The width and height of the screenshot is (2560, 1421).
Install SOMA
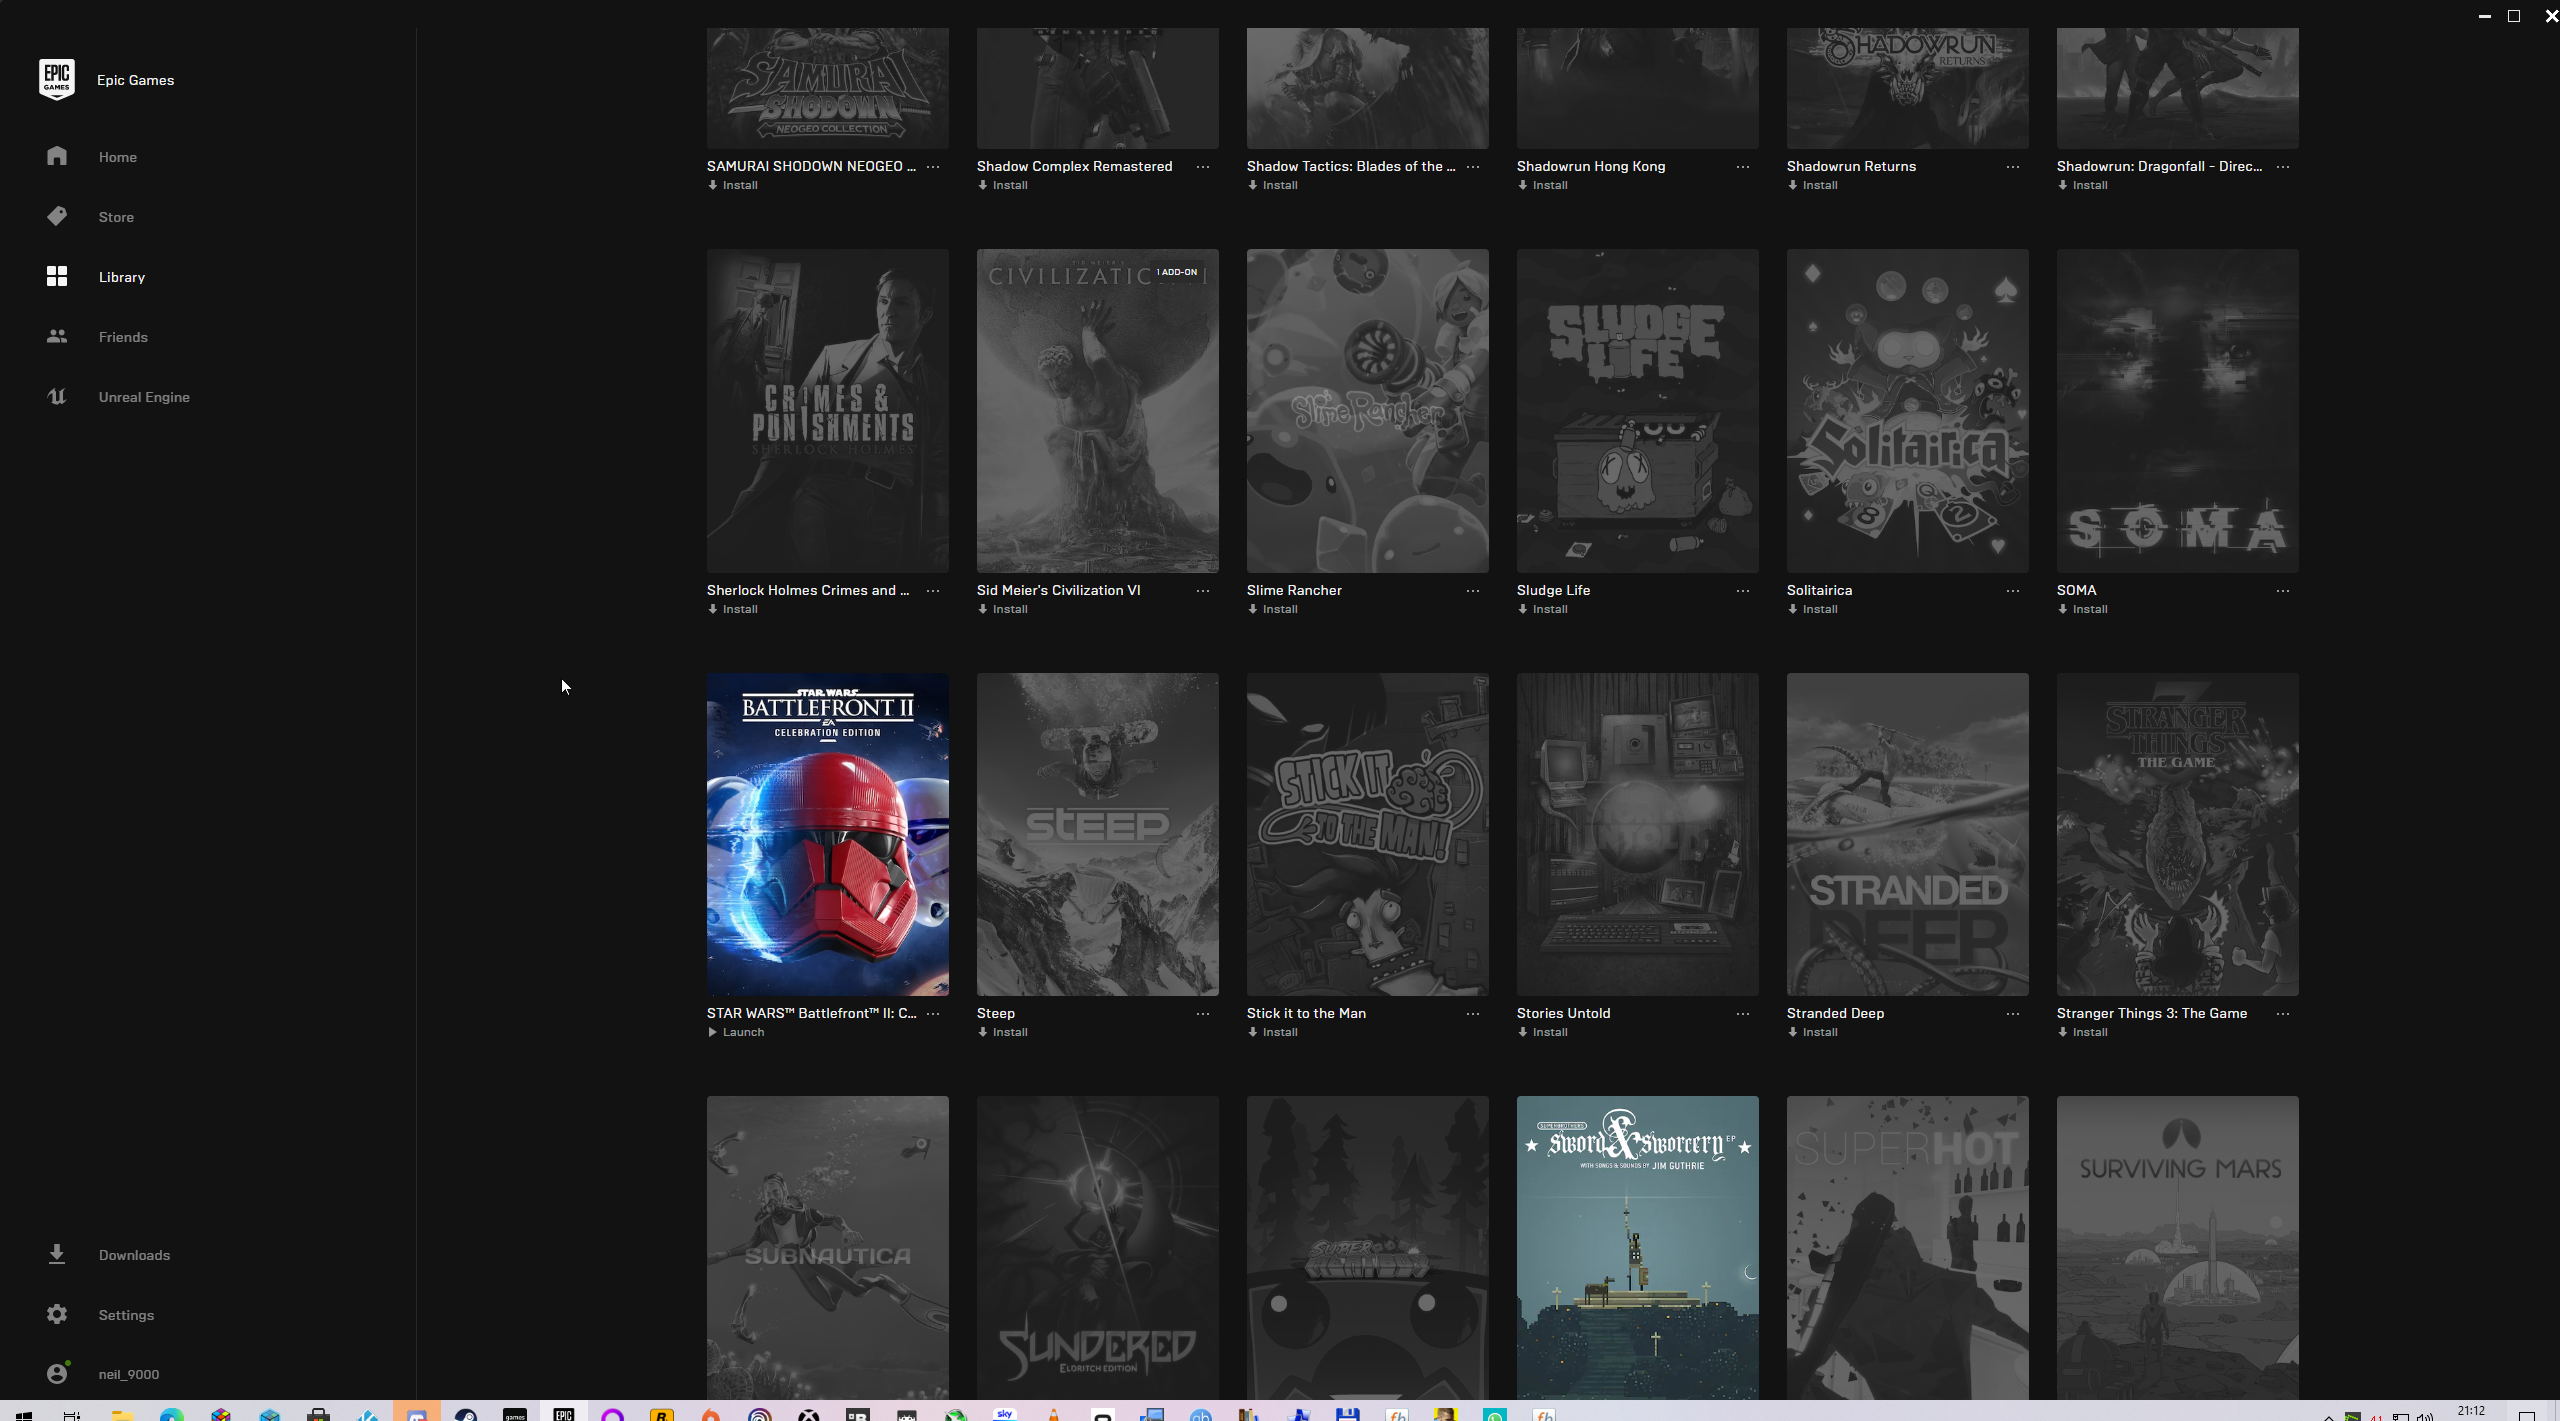click(x=2082, y=609)
